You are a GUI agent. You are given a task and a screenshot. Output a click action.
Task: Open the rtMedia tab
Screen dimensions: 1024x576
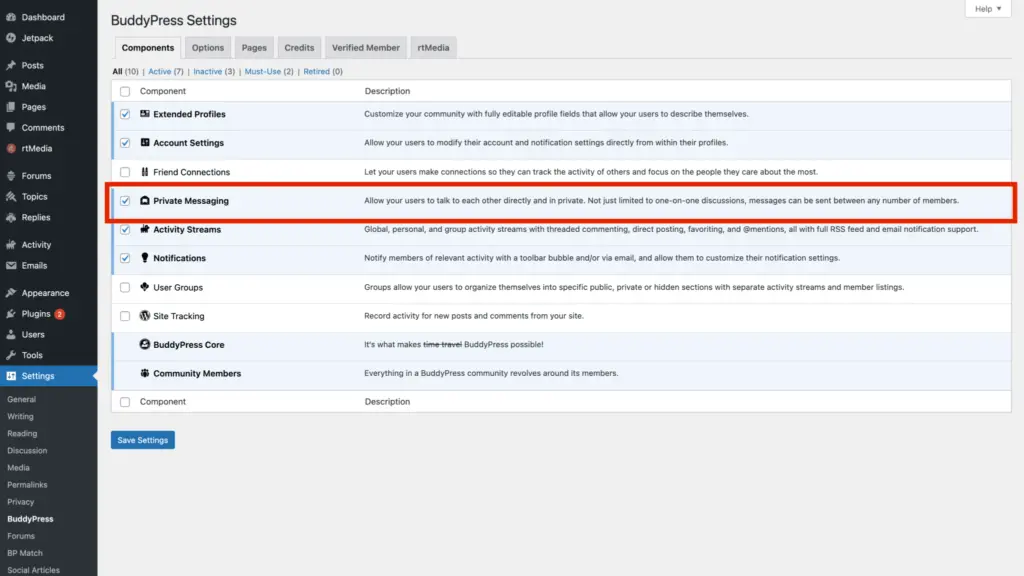433,48
